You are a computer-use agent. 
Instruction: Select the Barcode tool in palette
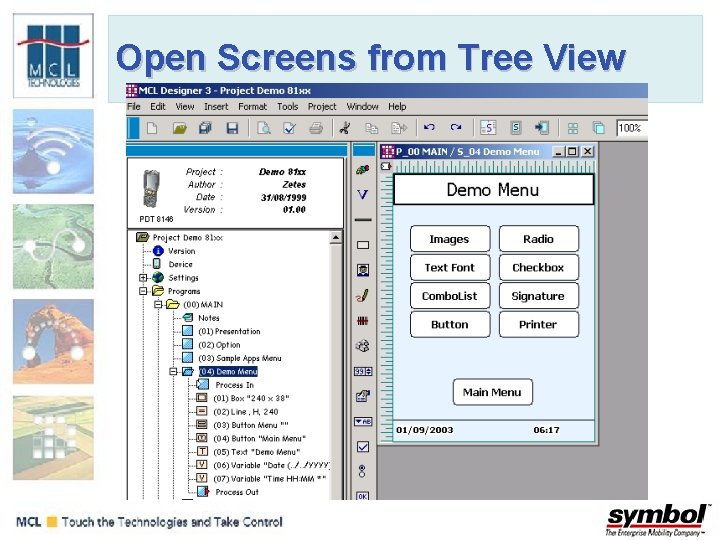pyautogui.click(x=363, y=321)
